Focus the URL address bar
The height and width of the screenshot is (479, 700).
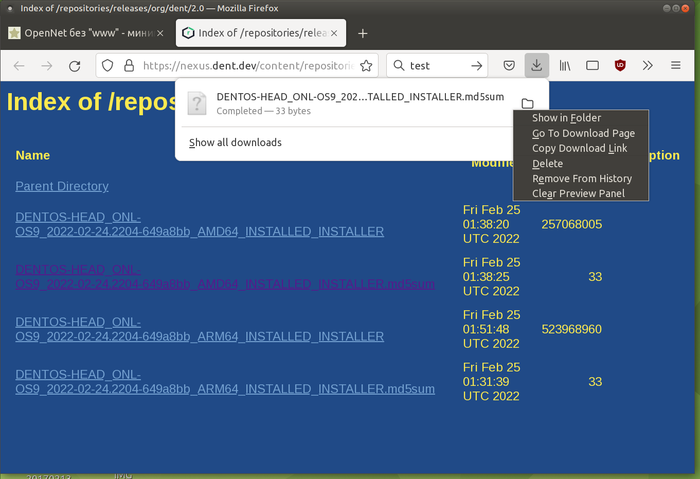click(248, 66)
